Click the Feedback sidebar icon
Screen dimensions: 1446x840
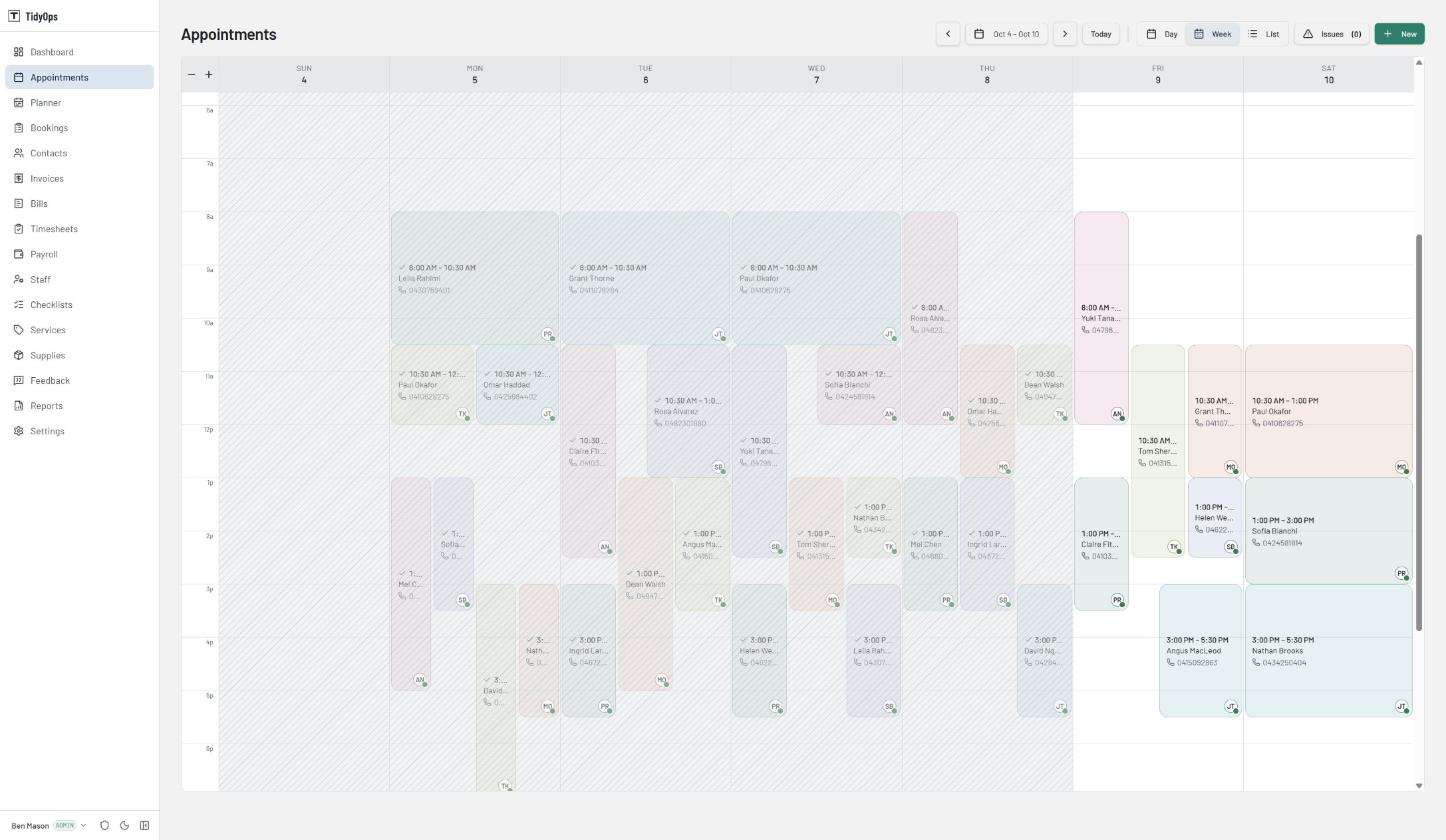point(19,380)
